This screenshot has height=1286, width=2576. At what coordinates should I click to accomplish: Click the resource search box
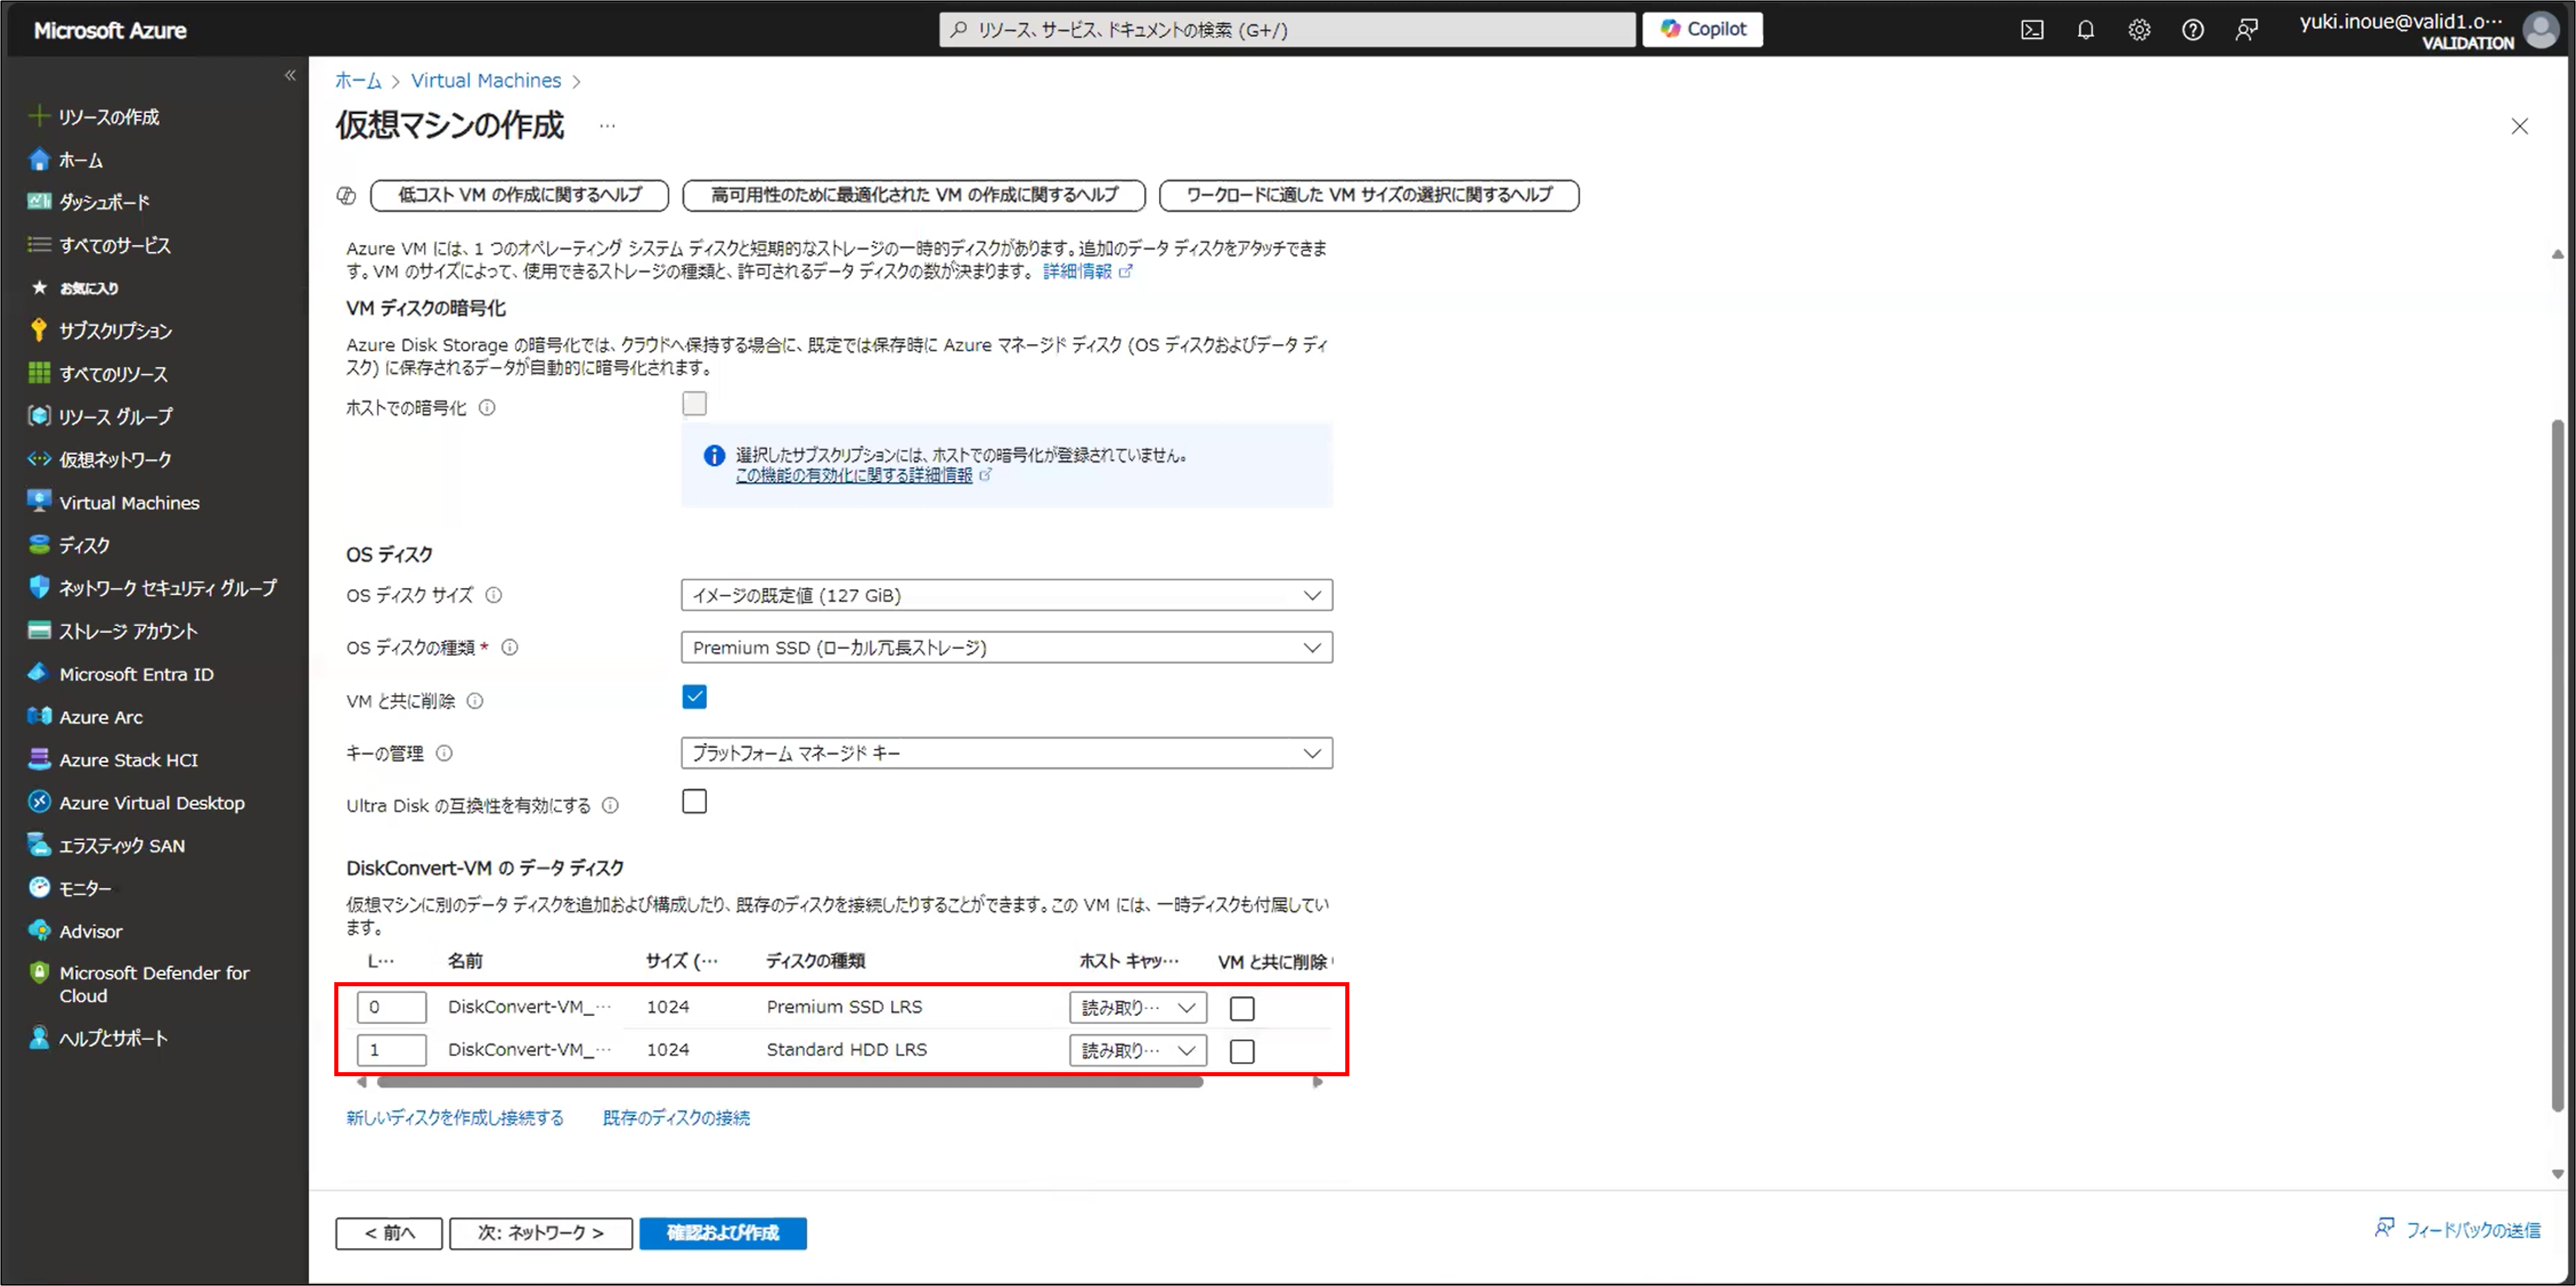[1287, 29]
